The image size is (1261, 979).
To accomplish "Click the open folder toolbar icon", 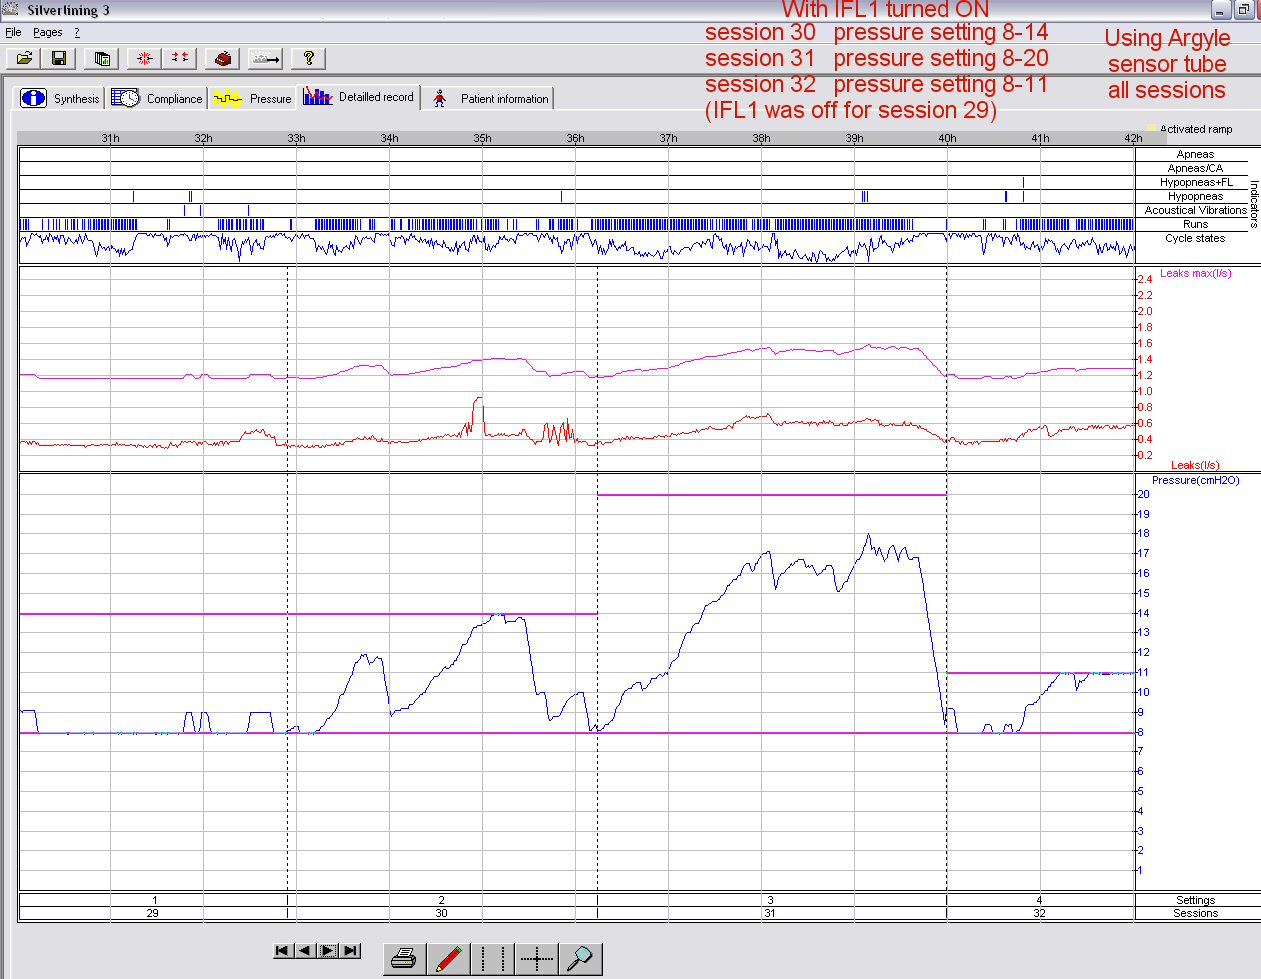I will click(x=24, y=58).
